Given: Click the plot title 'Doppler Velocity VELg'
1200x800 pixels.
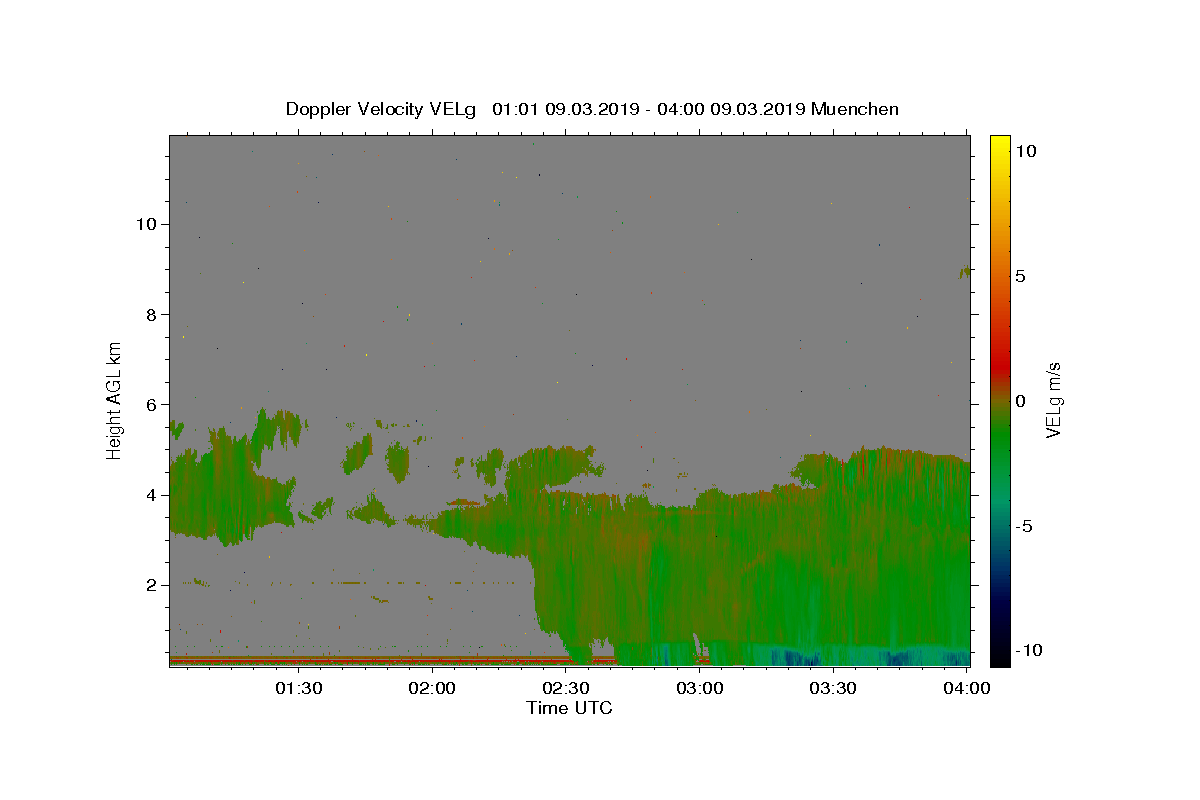Looking at the screenshot, I should point(383,109).
